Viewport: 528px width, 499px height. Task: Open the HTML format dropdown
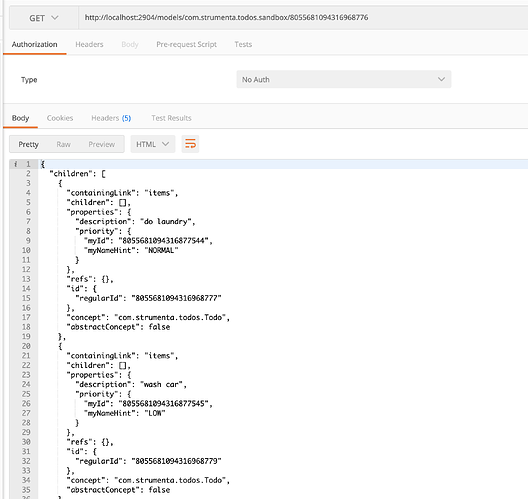[x=153, y=144]
